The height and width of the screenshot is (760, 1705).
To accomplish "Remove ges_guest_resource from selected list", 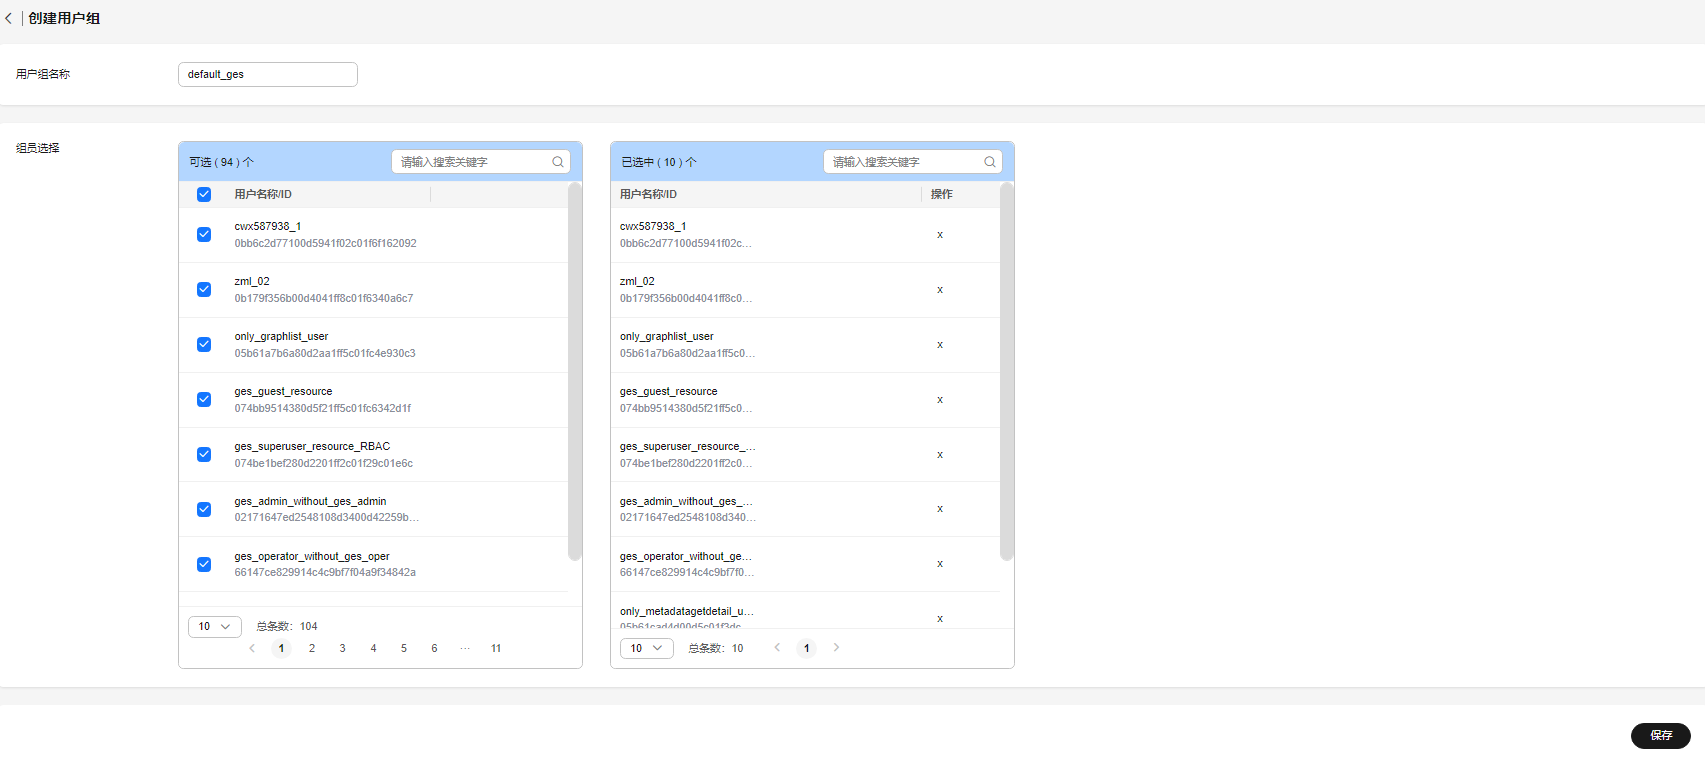I will (940, 400).
